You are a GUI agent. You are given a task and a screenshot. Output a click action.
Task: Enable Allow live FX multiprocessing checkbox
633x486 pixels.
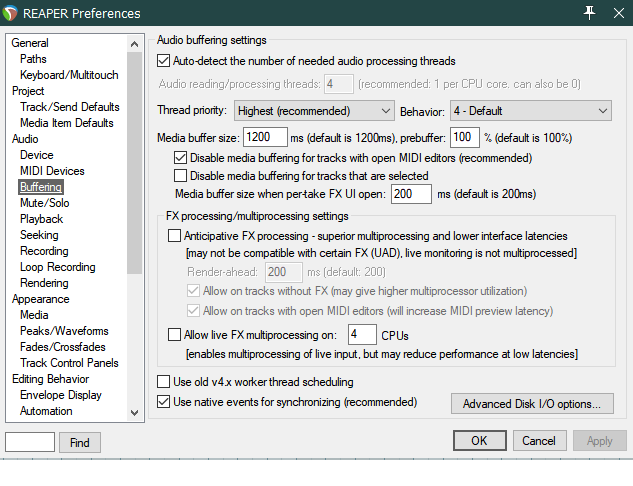[175, 334]
